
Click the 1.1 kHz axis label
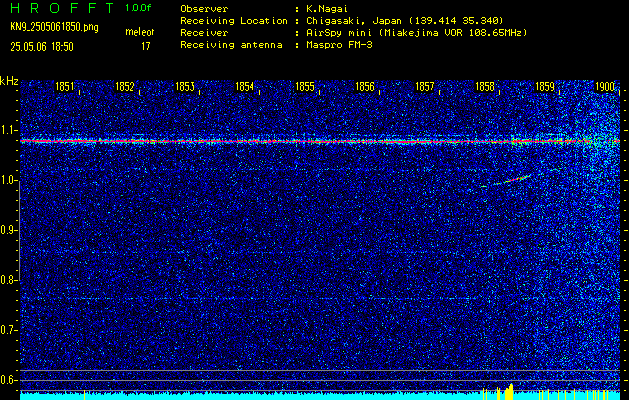[x=7, y=130]
